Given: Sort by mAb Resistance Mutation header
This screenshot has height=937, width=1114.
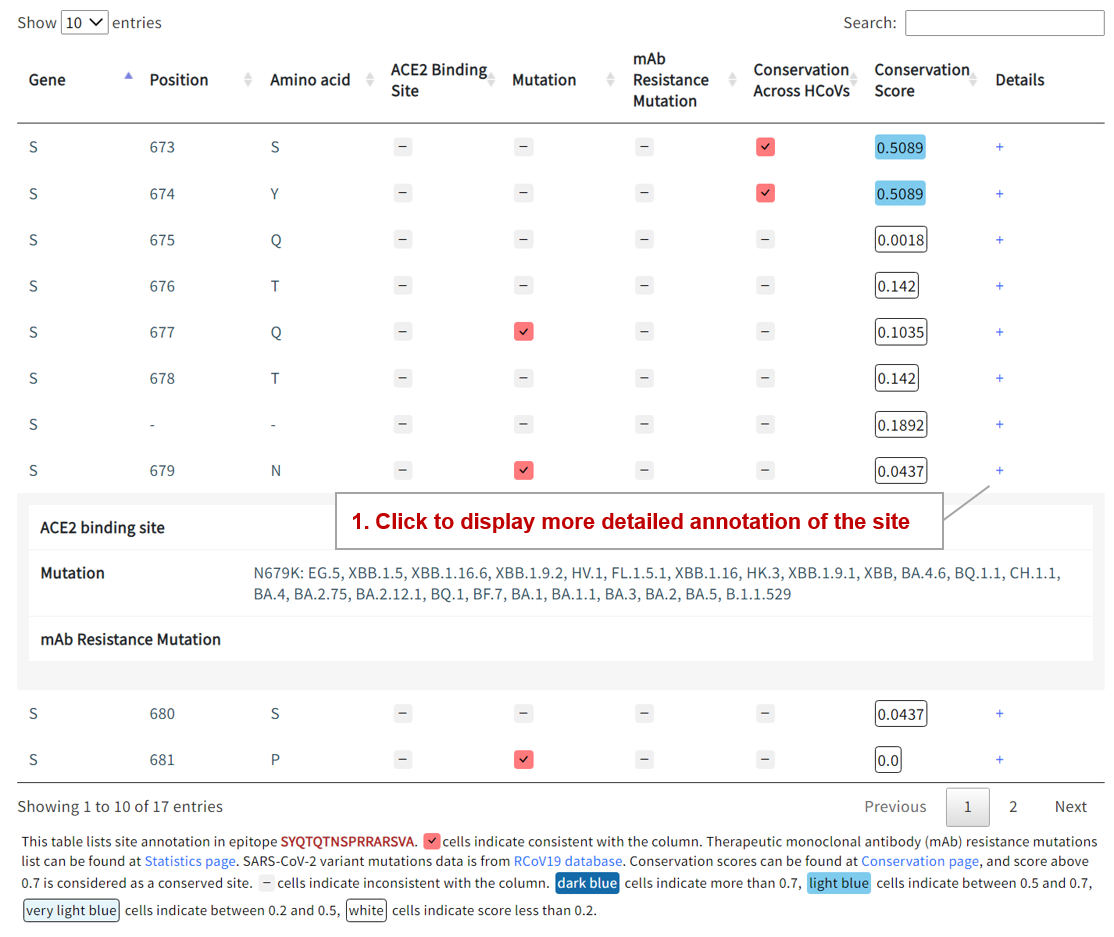Looking at the screenshot, I should pos(670,80).
